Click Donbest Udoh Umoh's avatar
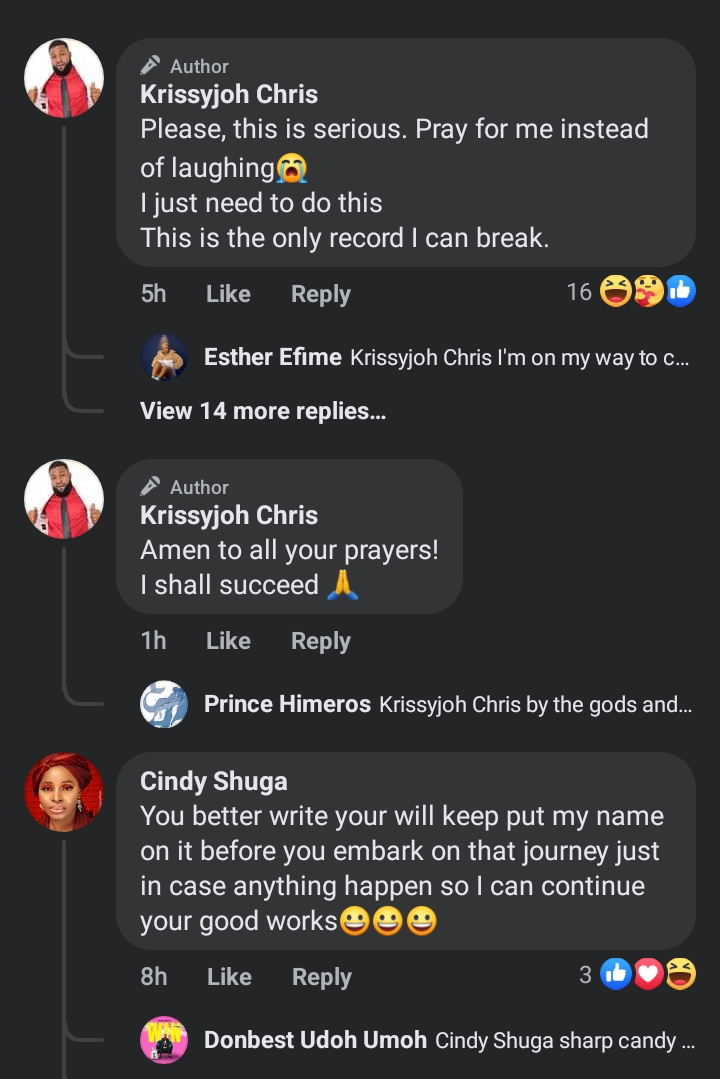This screenshot has width=720, height=1079. (x=164, y=1041)
